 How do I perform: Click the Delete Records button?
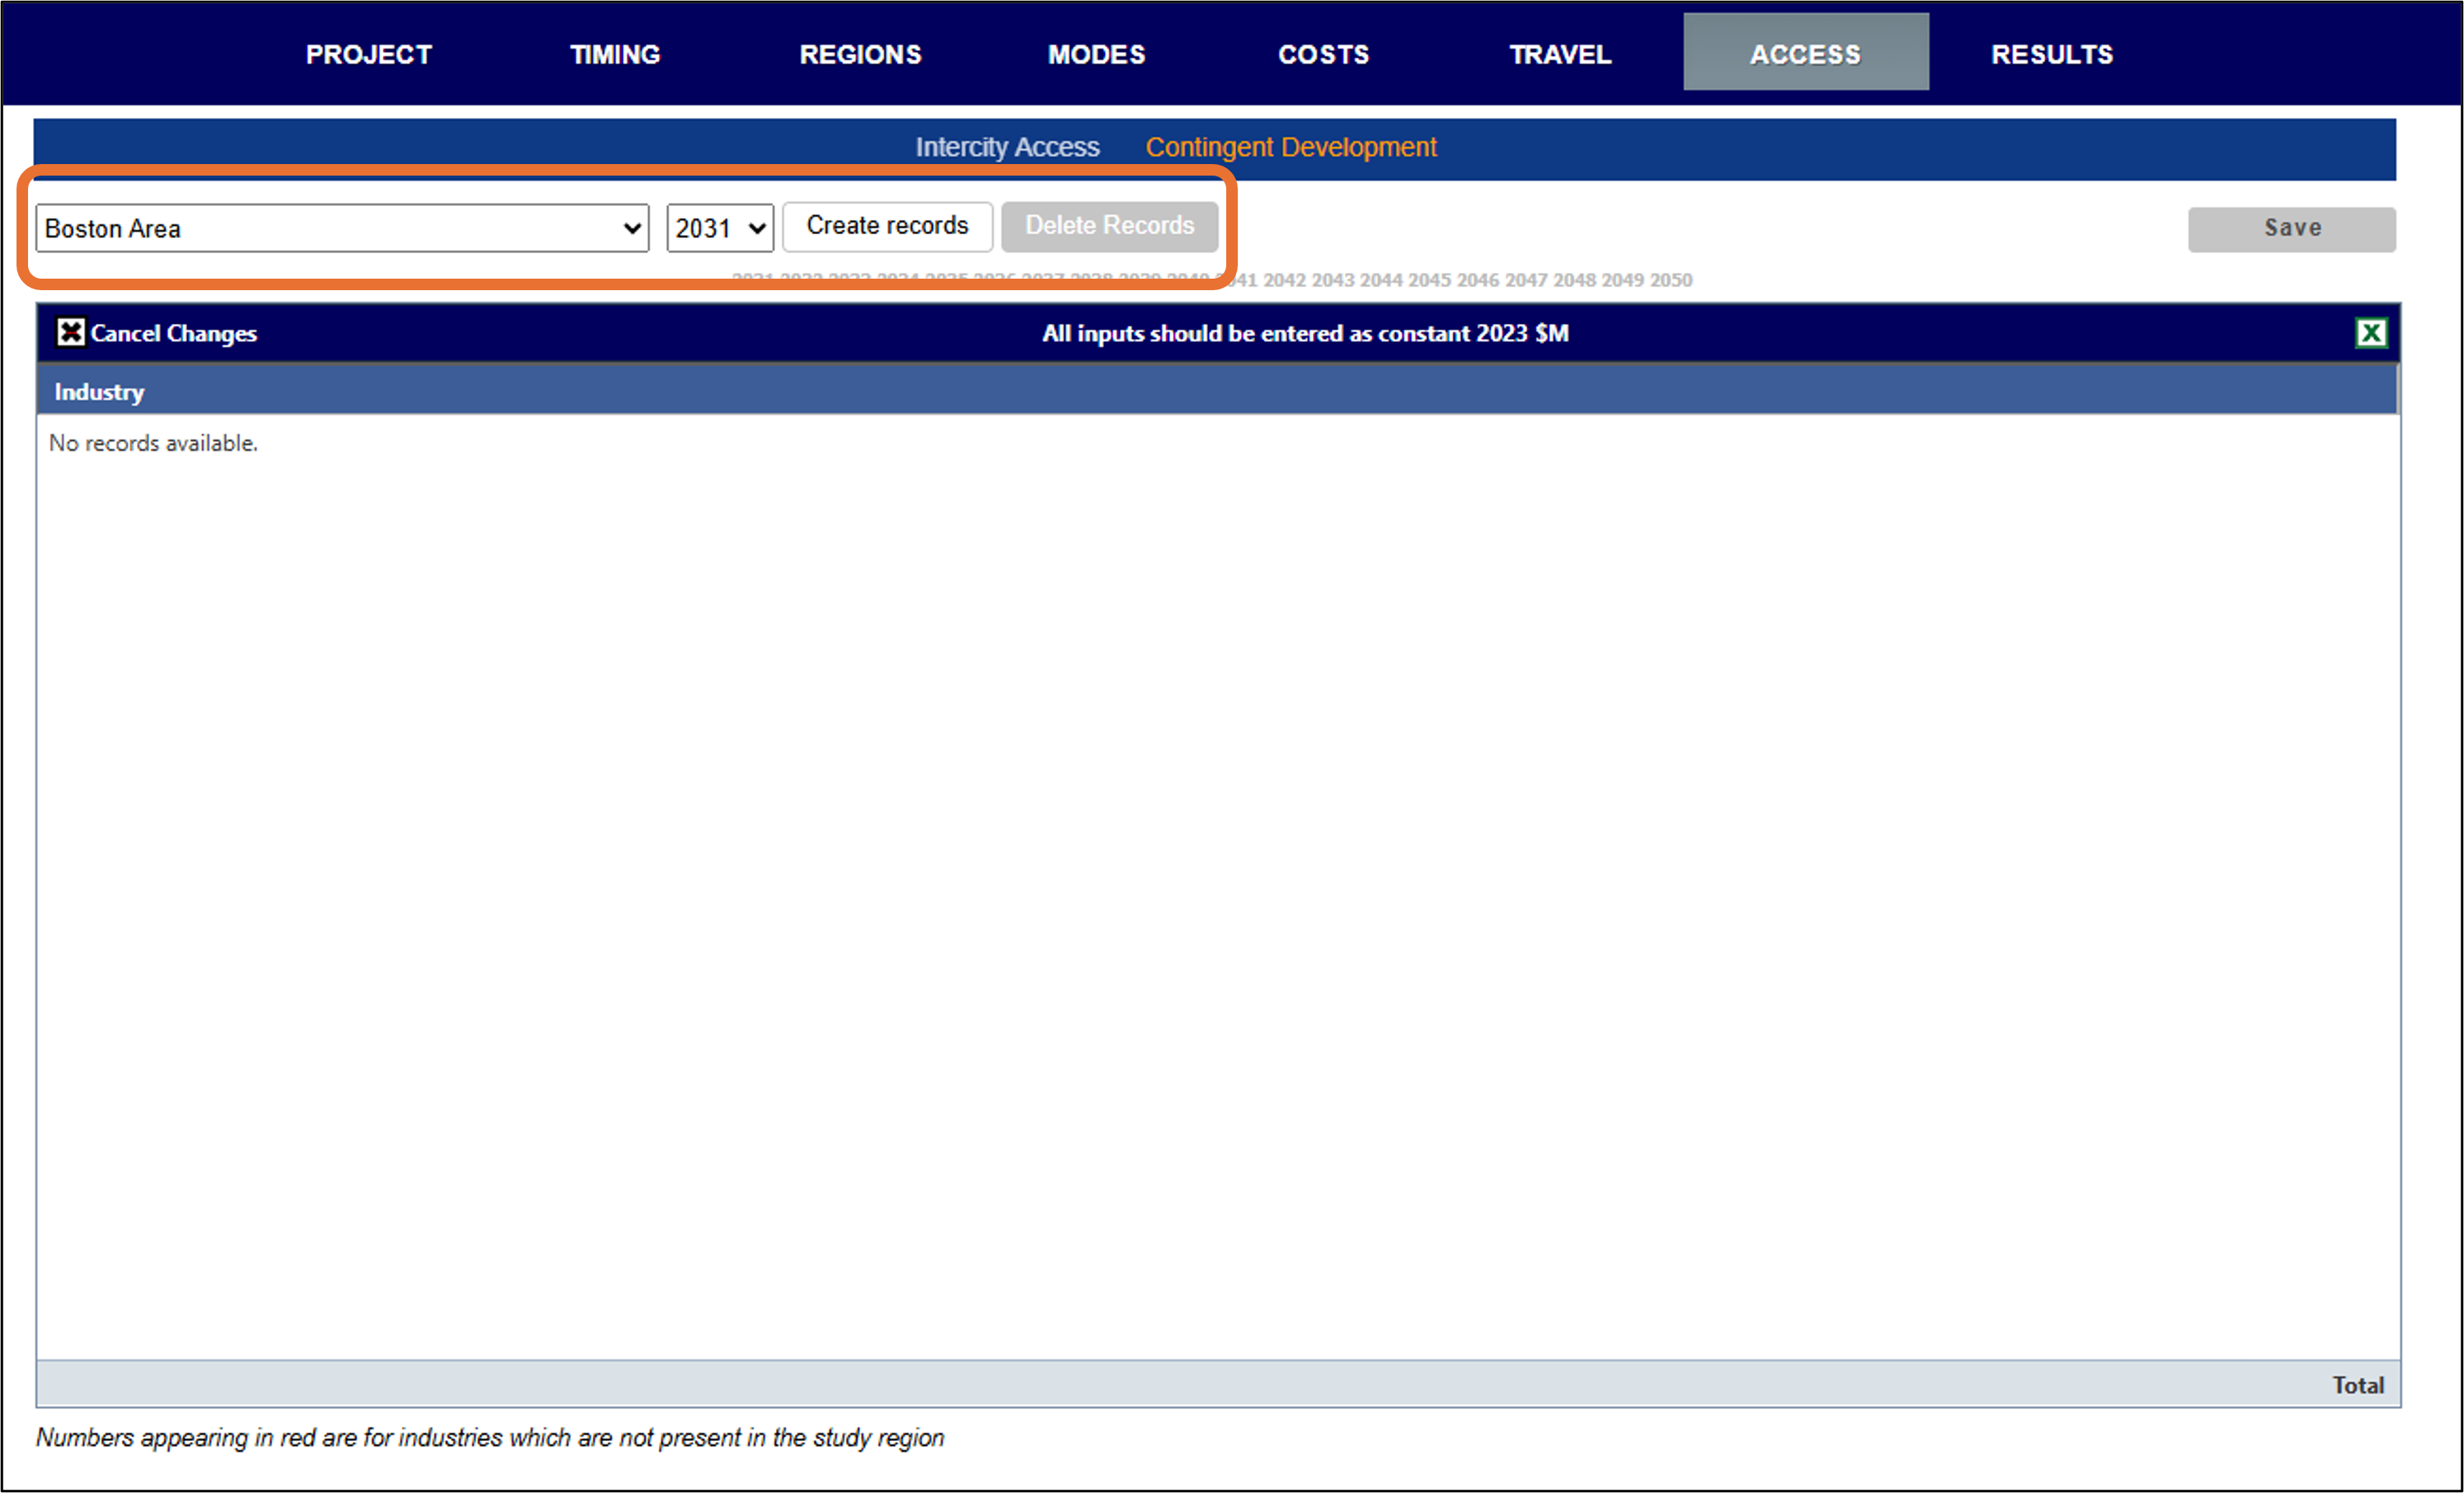[1109, 226]
